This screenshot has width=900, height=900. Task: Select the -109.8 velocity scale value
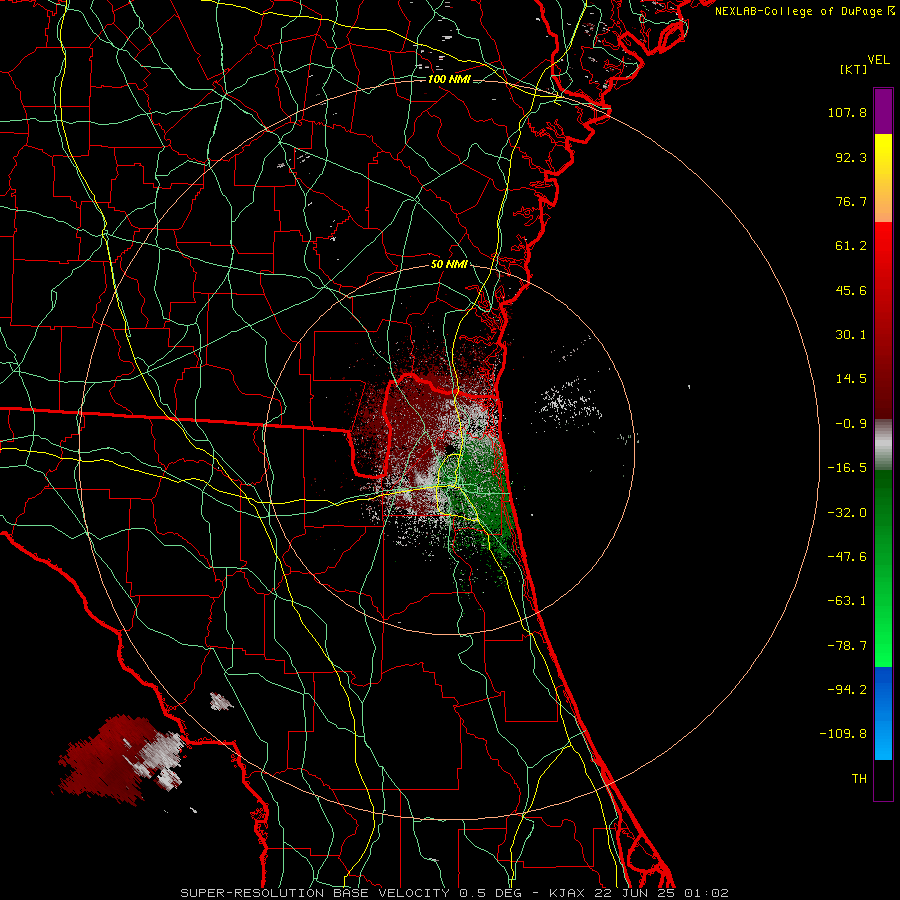[x=843, y=734]
